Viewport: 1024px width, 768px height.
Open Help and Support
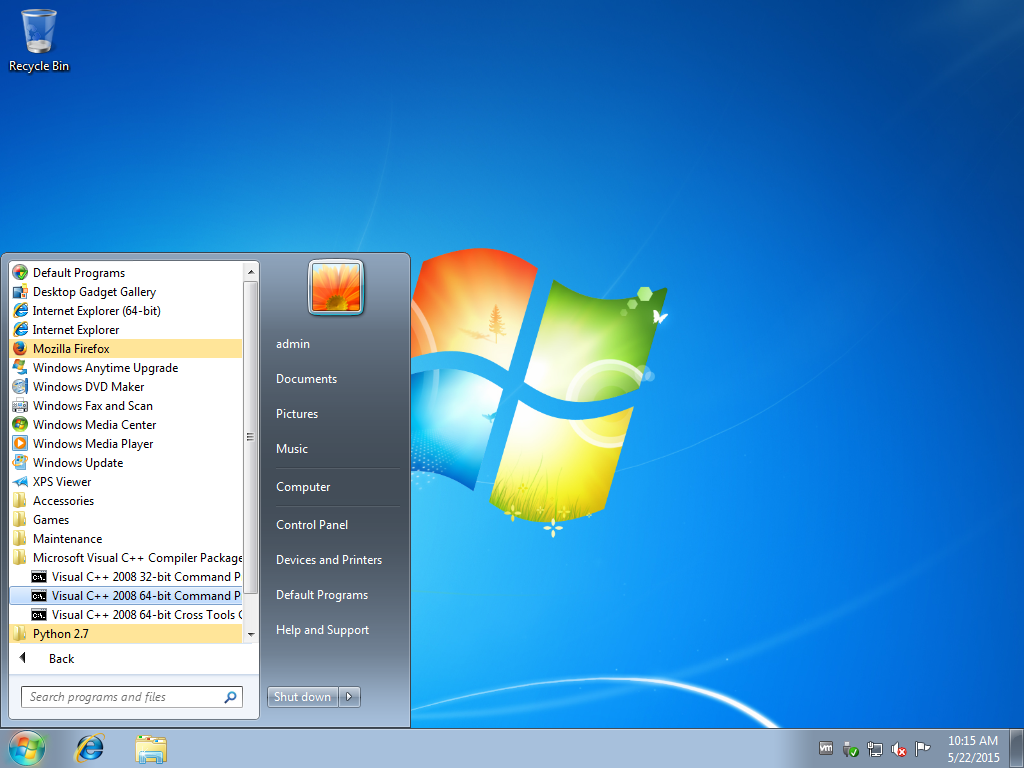point(322,630)
